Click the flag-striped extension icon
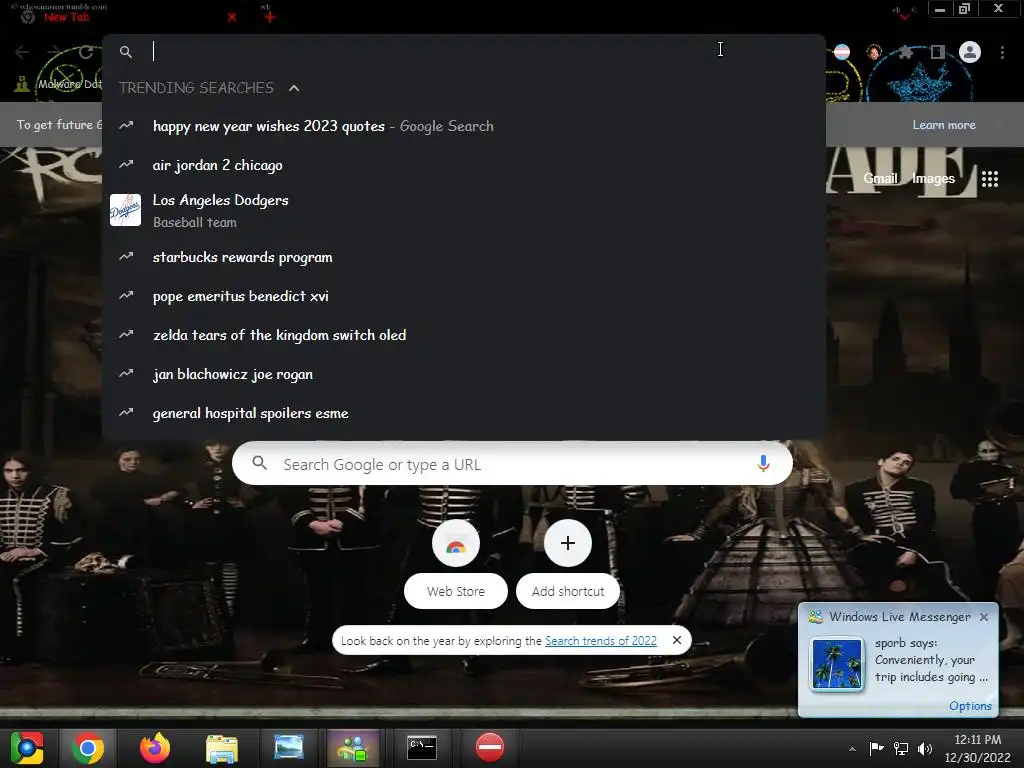 tap(842, 52)
